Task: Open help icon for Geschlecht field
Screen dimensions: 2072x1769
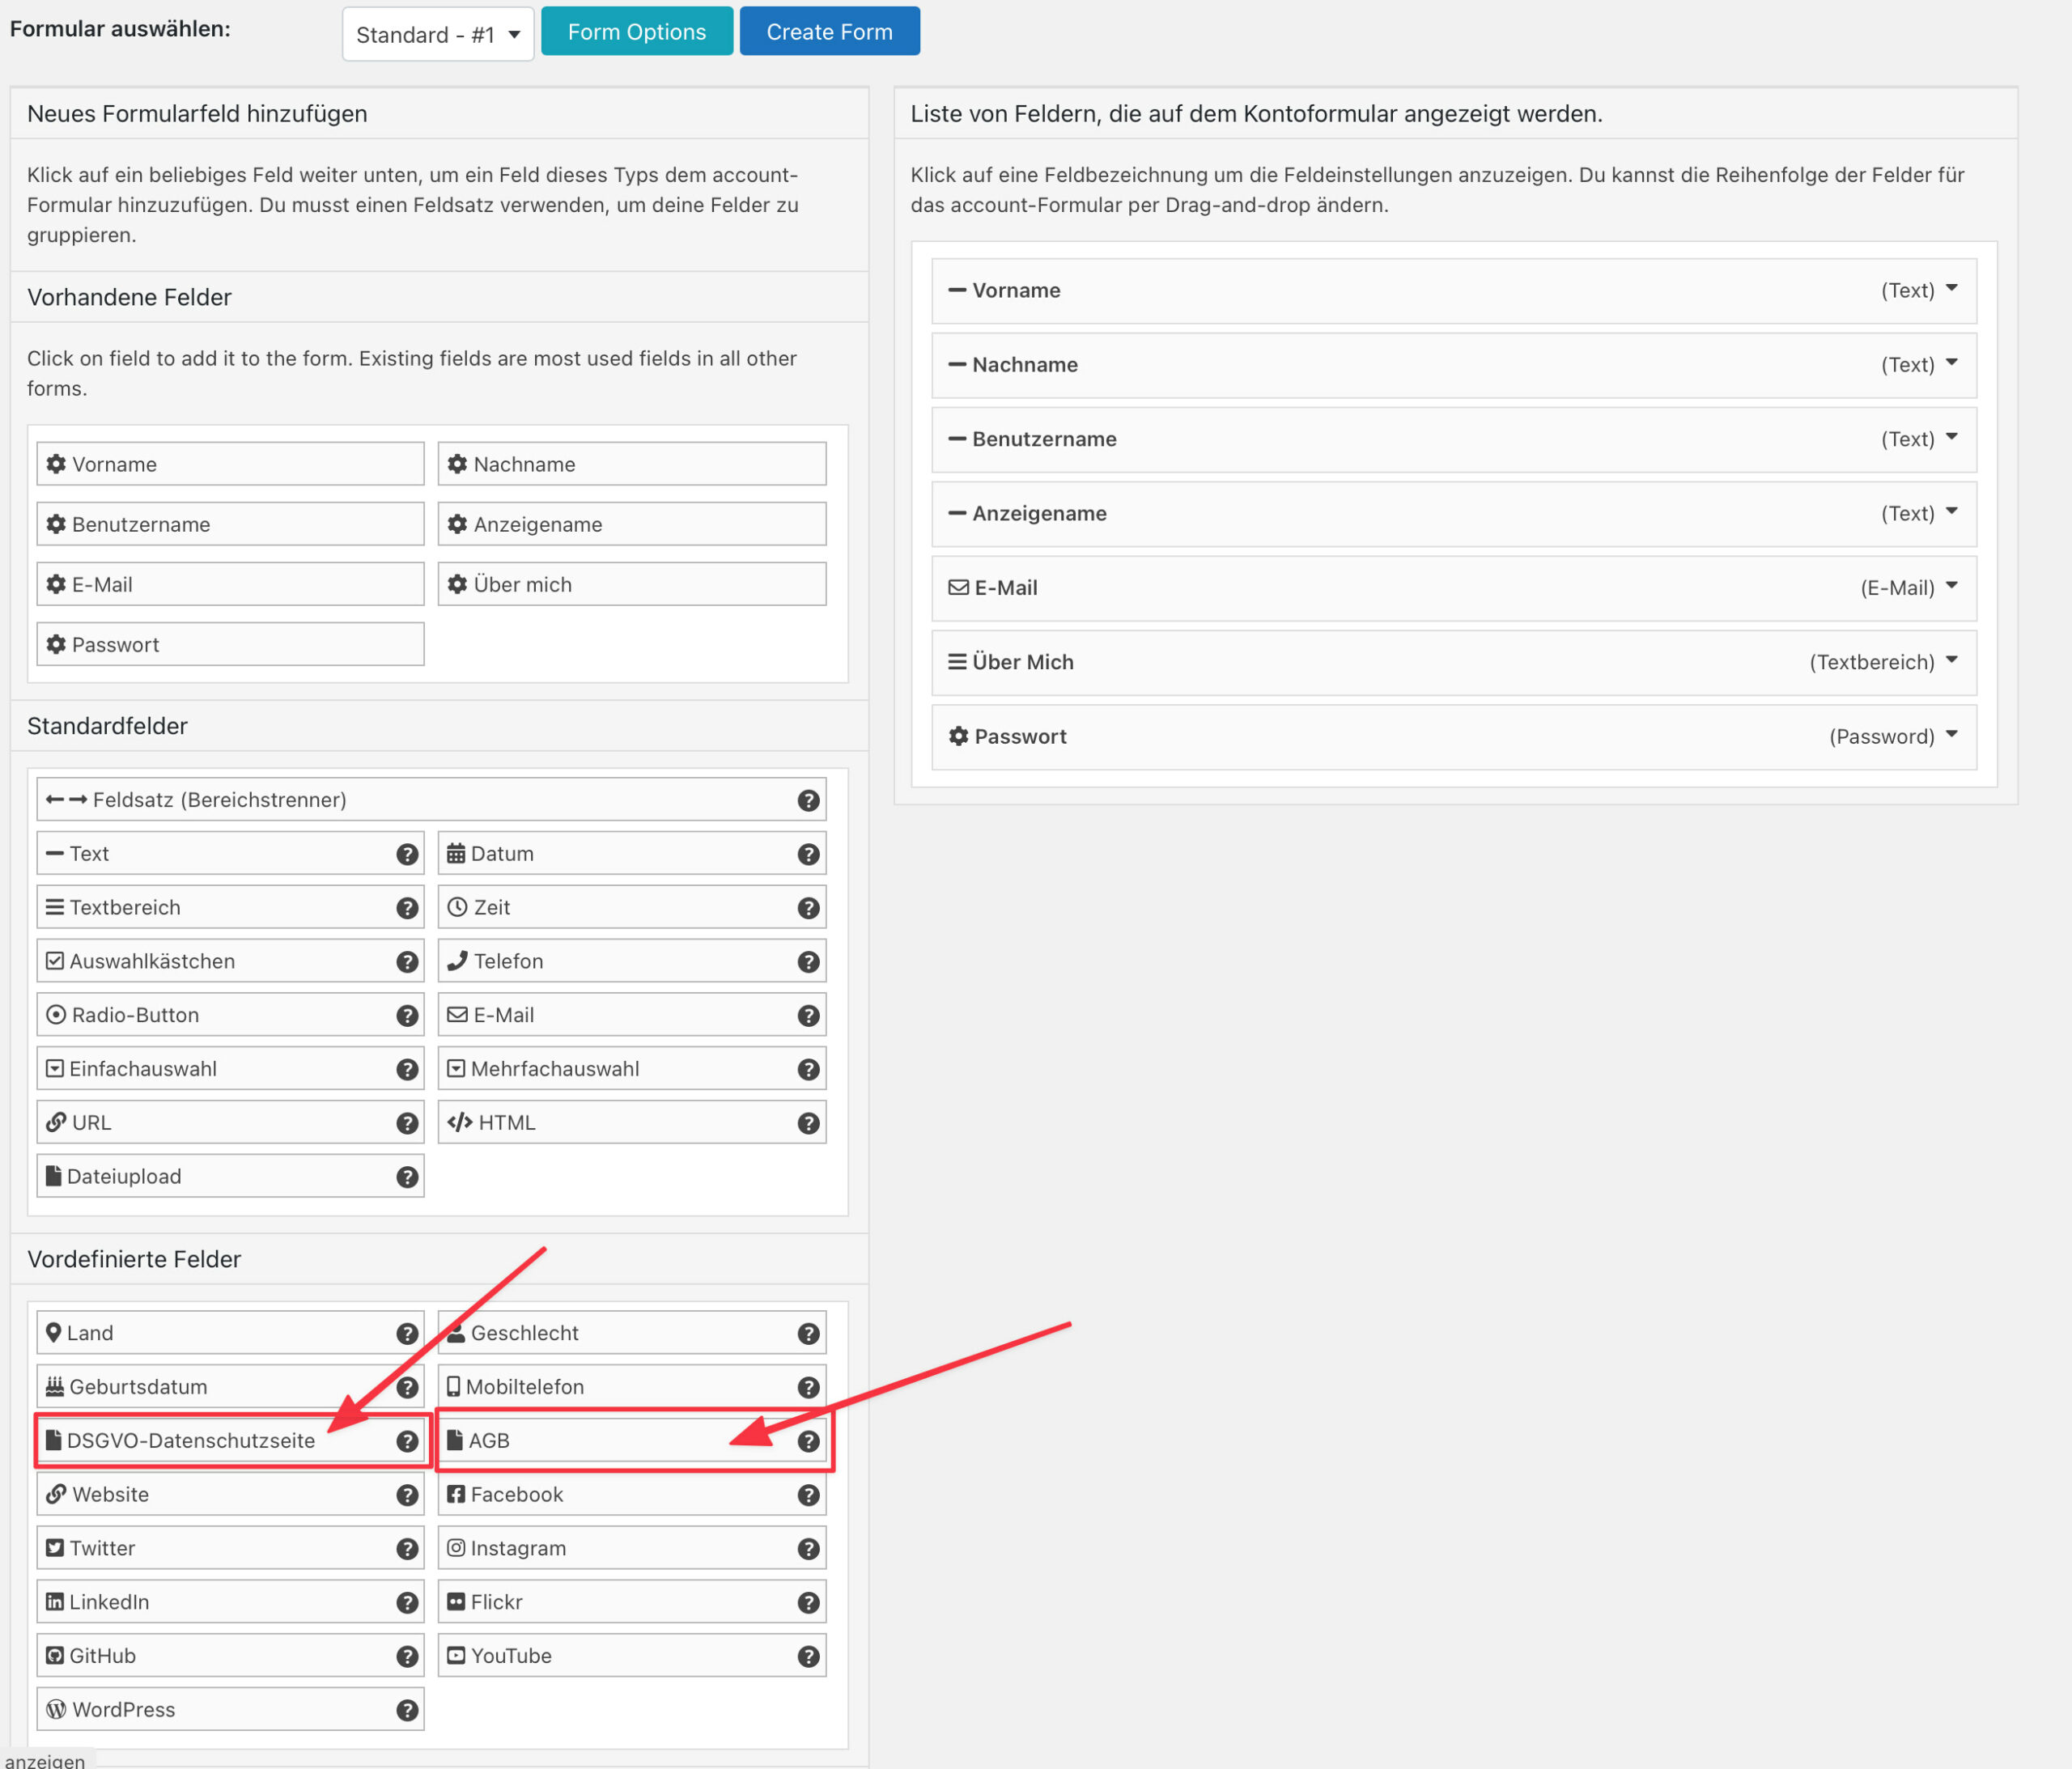Action: [809, 1334]
